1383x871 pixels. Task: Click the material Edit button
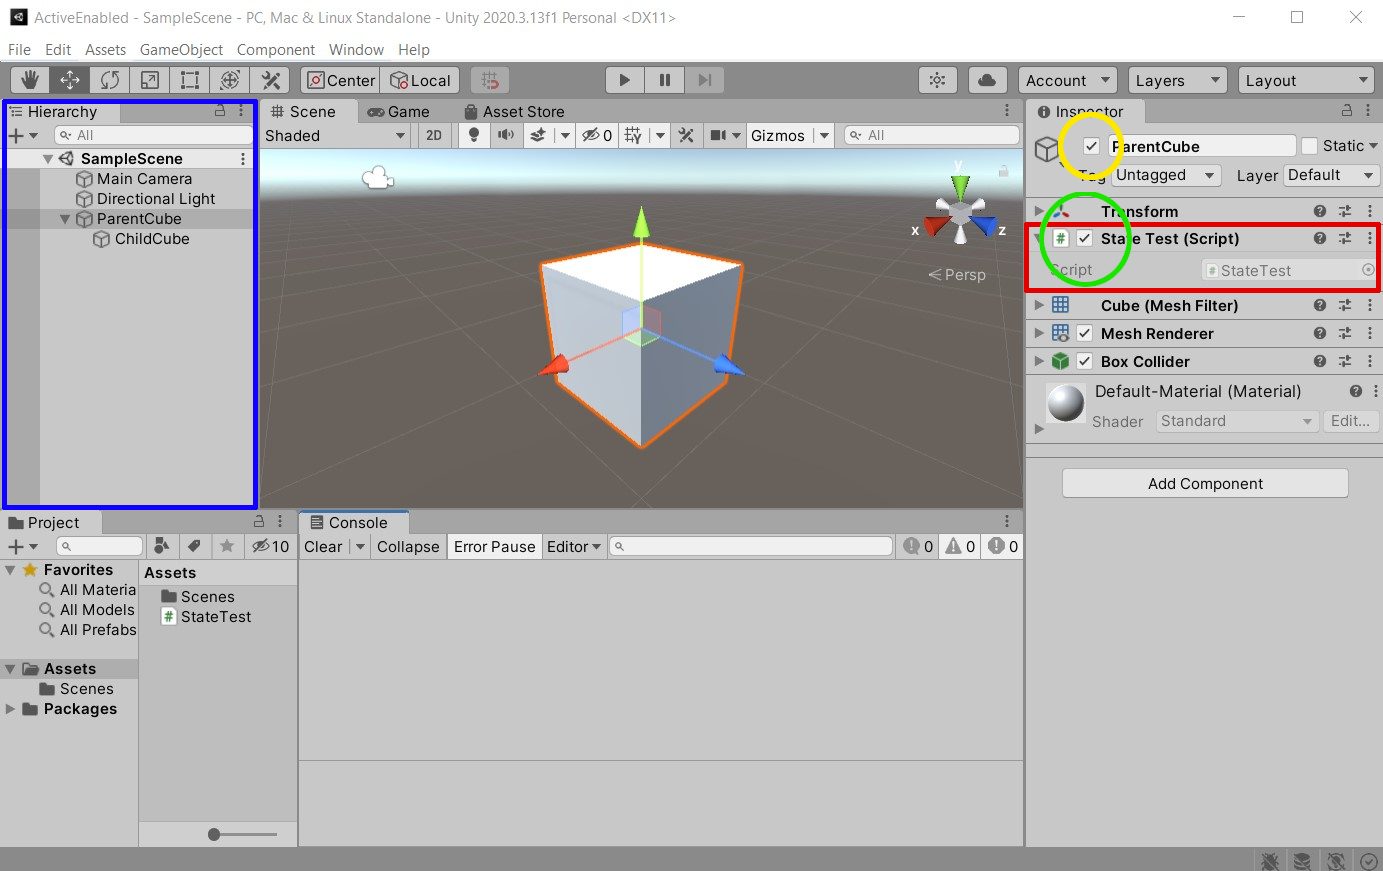coord(1350,421)
